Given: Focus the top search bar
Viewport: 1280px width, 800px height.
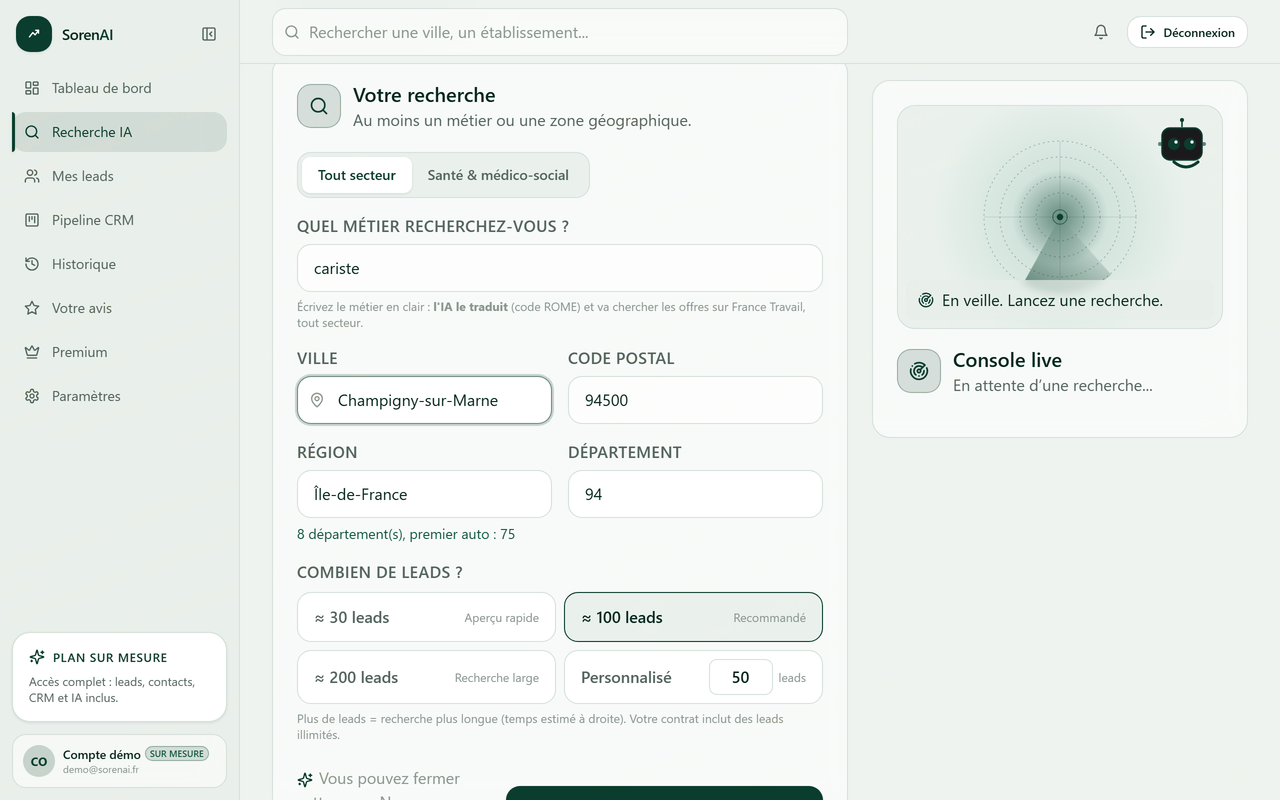Looking at the screenshot, I should pyautogui.click(x=560, y=32).
